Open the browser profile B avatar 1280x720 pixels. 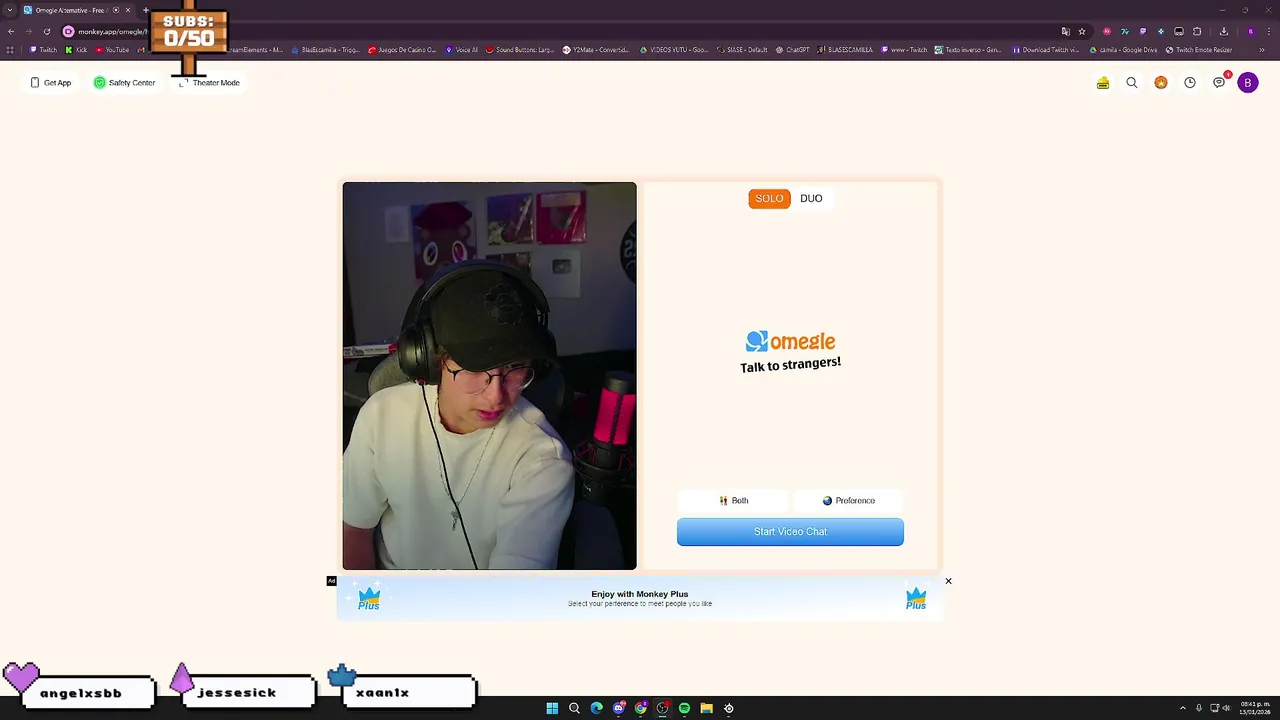coord(1250,31)
